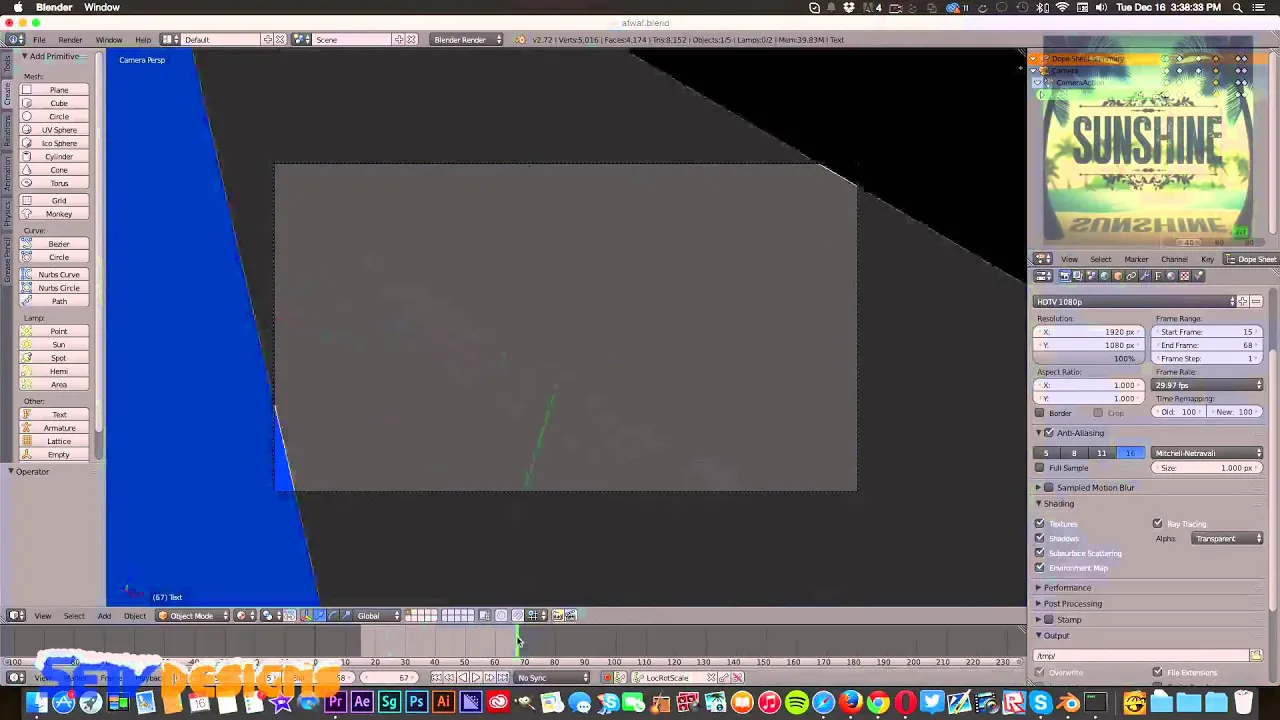The image size is (1280, 720).
Task: Enable the Full Sample checkbox
Action: click(1039, 468)
